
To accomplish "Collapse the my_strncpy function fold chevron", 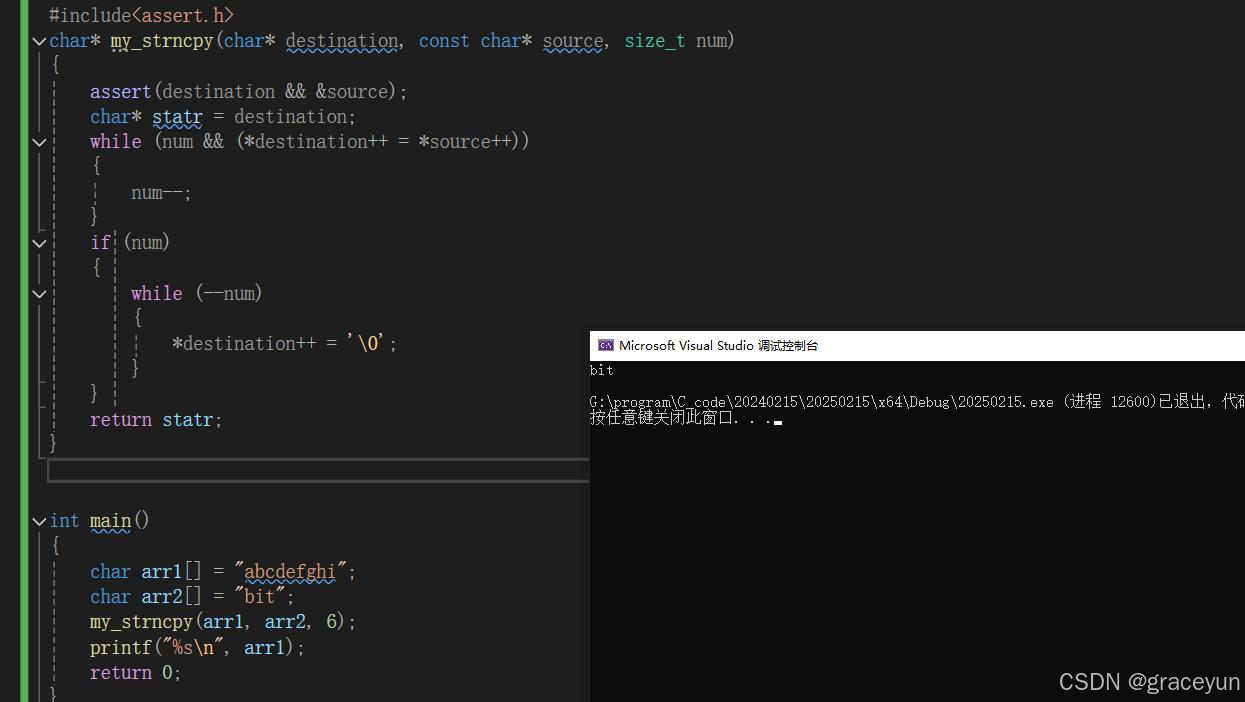I will coord(39,41).
